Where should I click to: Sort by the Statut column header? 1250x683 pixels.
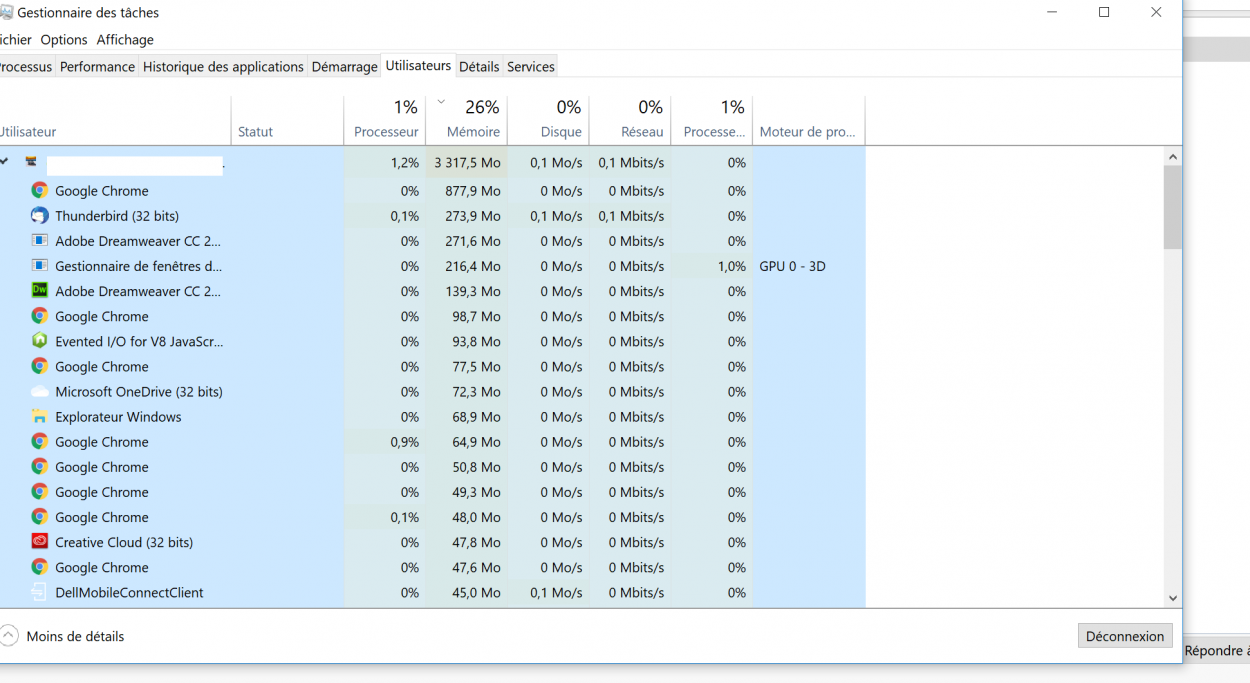(287, 121)
